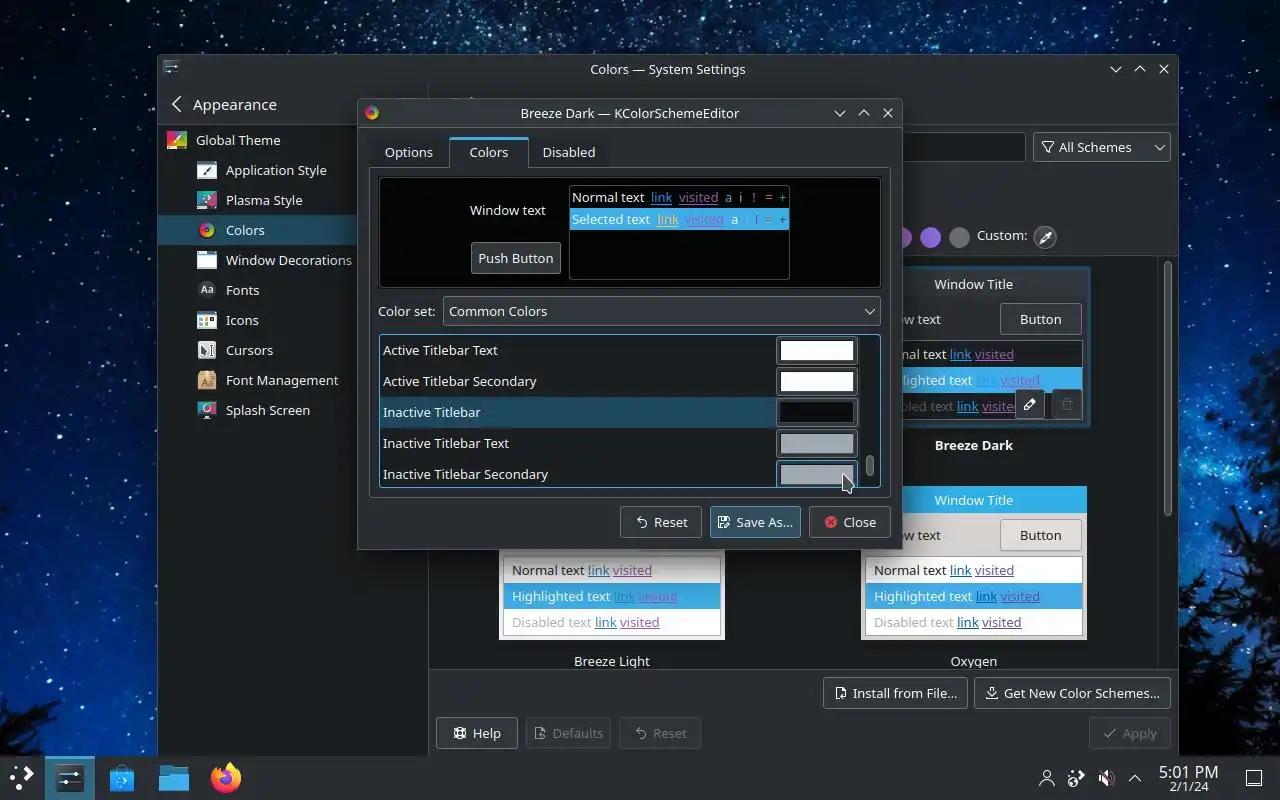Viewport: 1280px width, 800px height.
Task: Pick a color for Inactive Titlebar
Action: (817, 412)
